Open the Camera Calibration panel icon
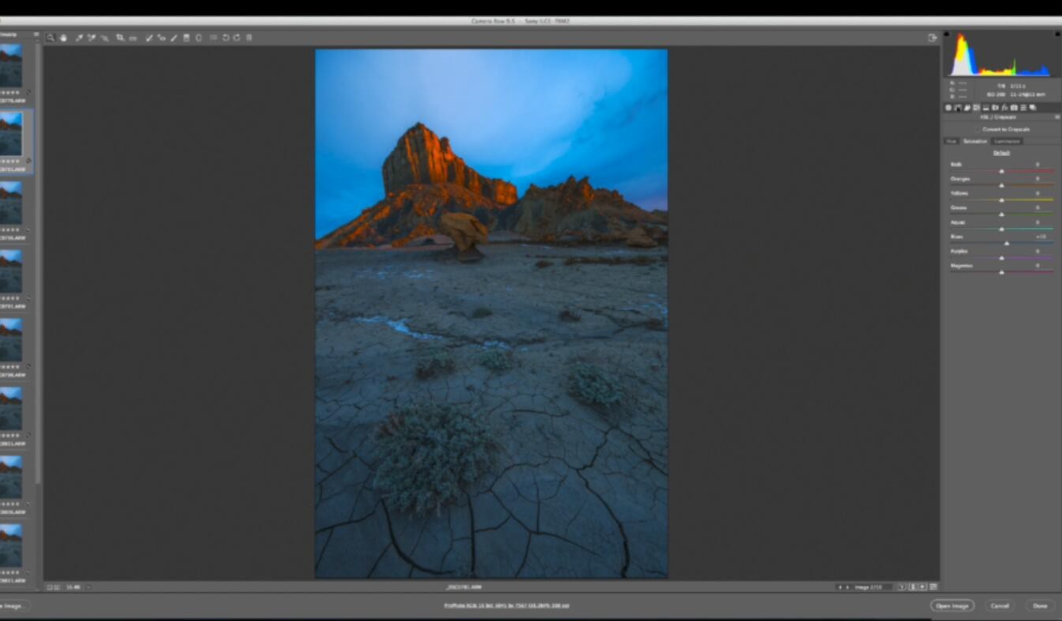1062x621 pixels. [1014, 108]
